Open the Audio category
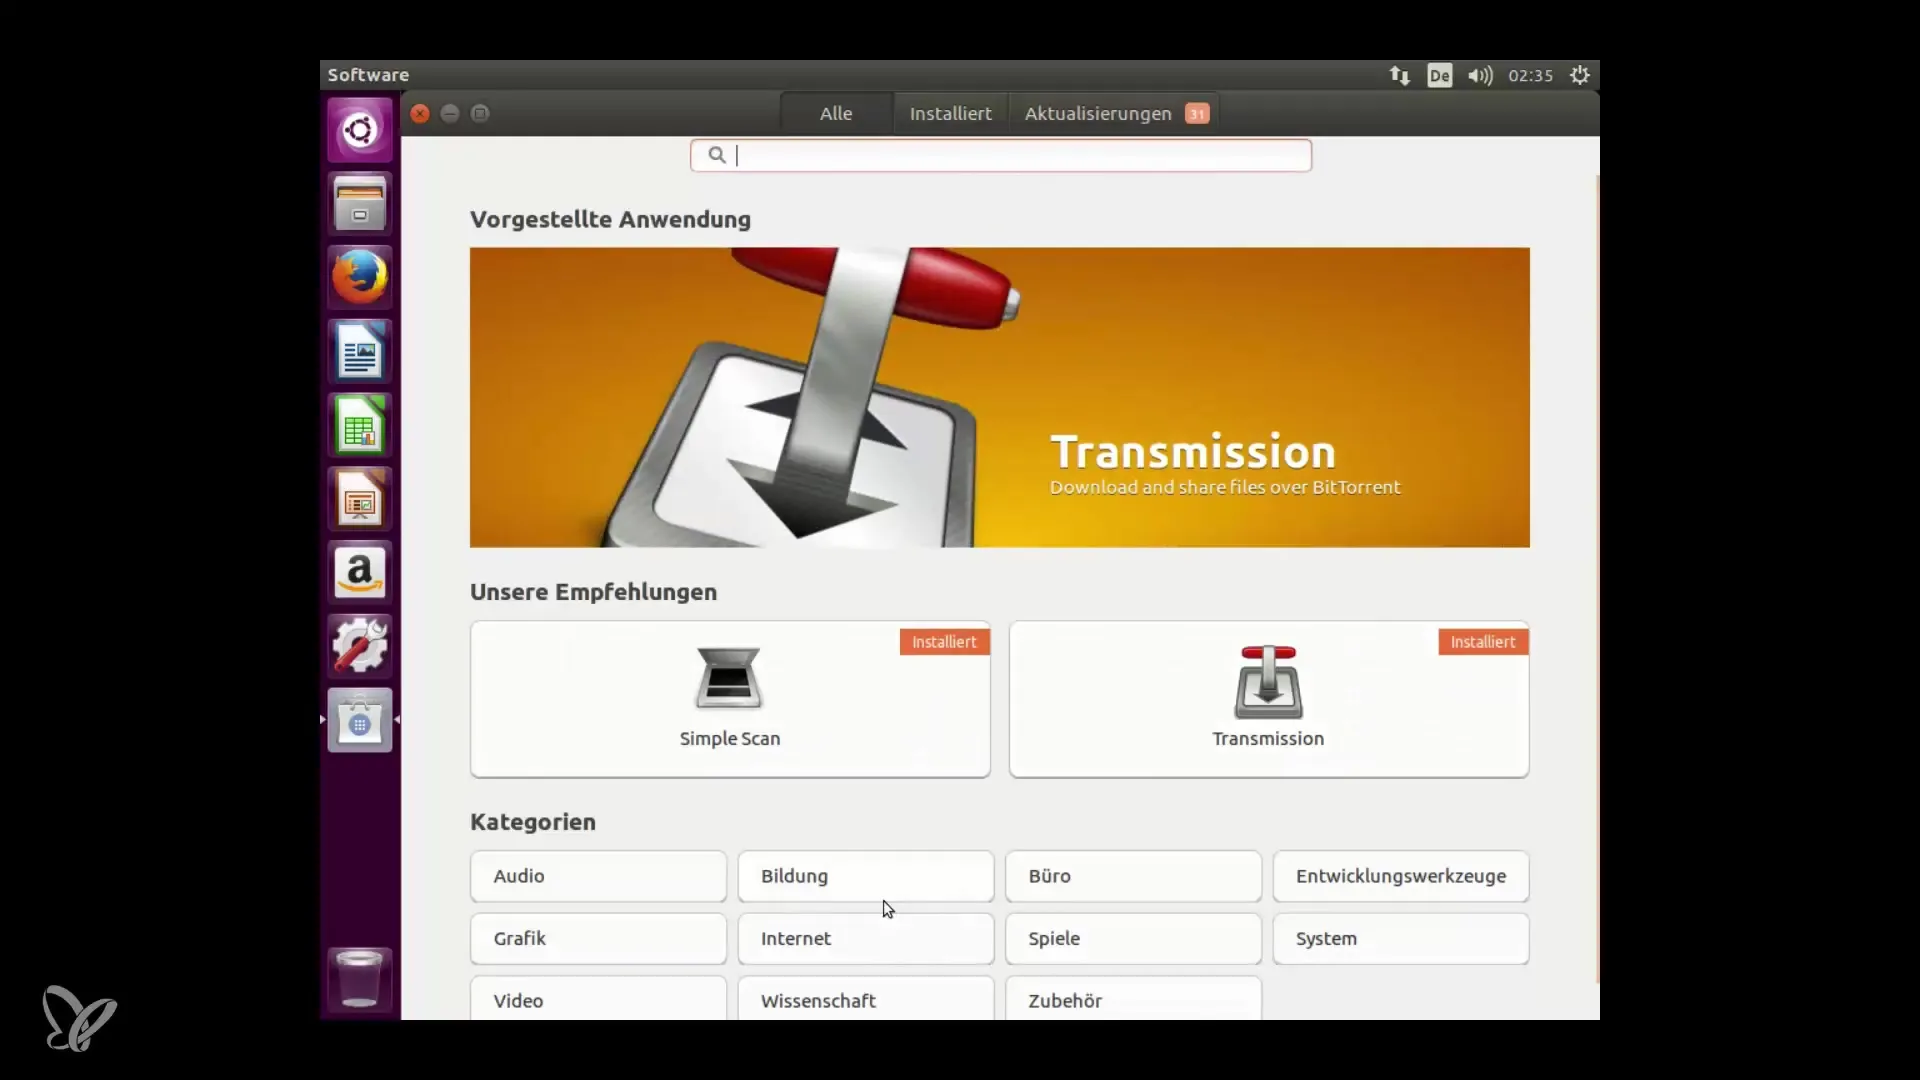Image resolution: width=1920 pixels, height=1080 pixels. 598,876
